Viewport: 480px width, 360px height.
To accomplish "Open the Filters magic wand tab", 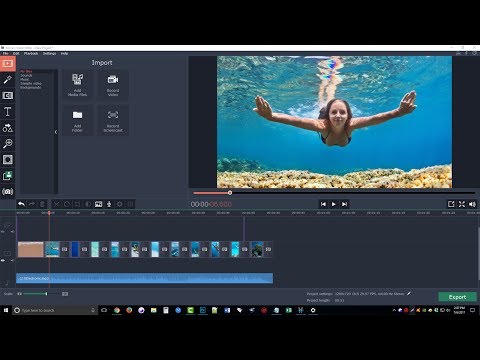I will pos(8,80).
